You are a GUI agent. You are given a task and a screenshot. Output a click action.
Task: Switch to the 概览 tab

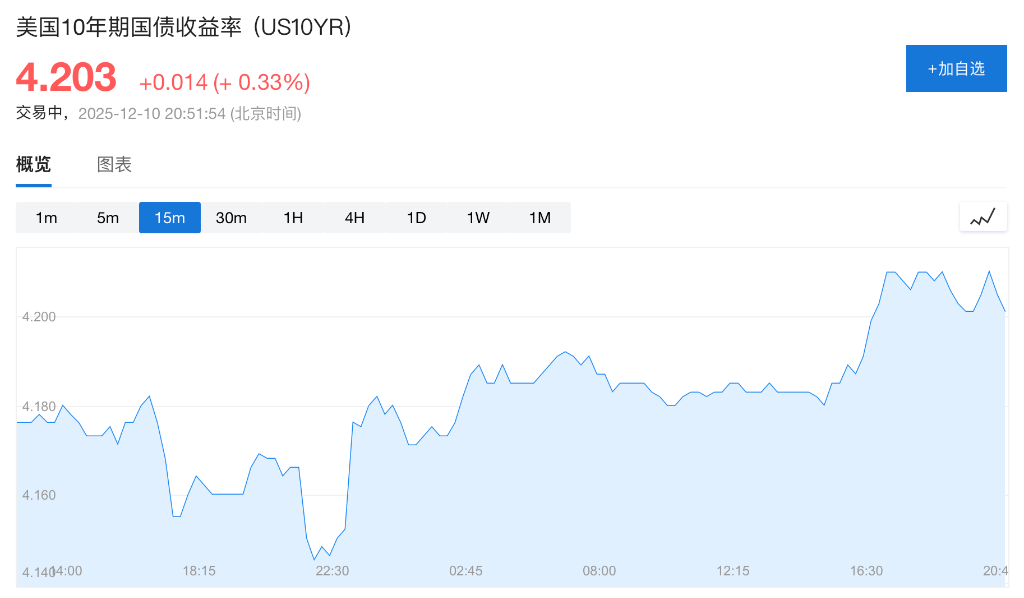click(x=33, y=165)
